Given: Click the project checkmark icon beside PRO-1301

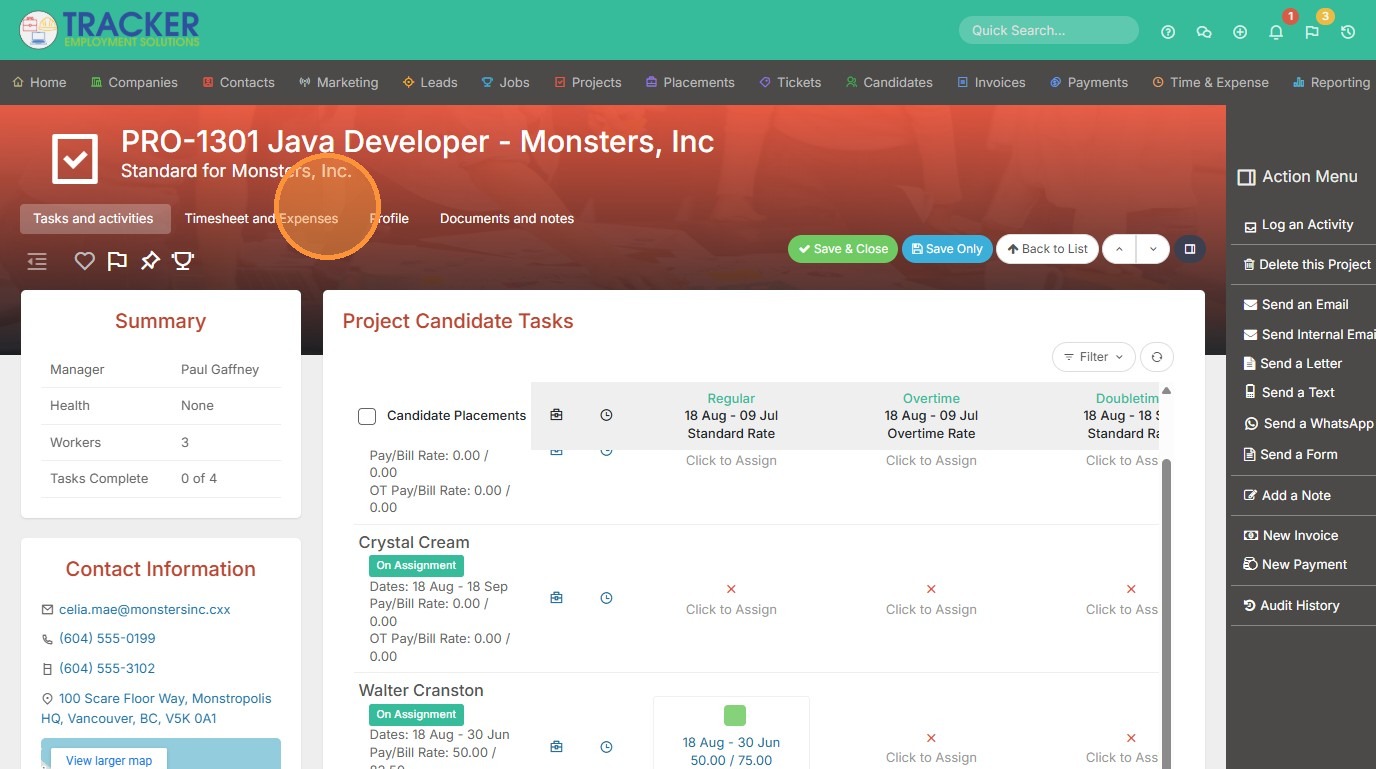Looking at the screenshot, I should pos(76,158).
